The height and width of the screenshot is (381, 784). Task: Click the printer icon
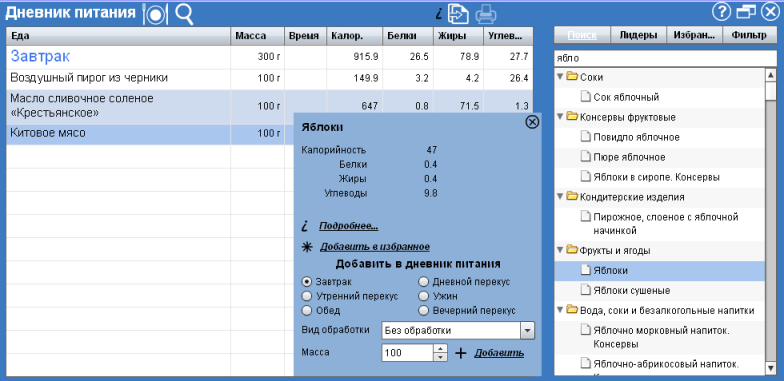(x=486, y=14)
